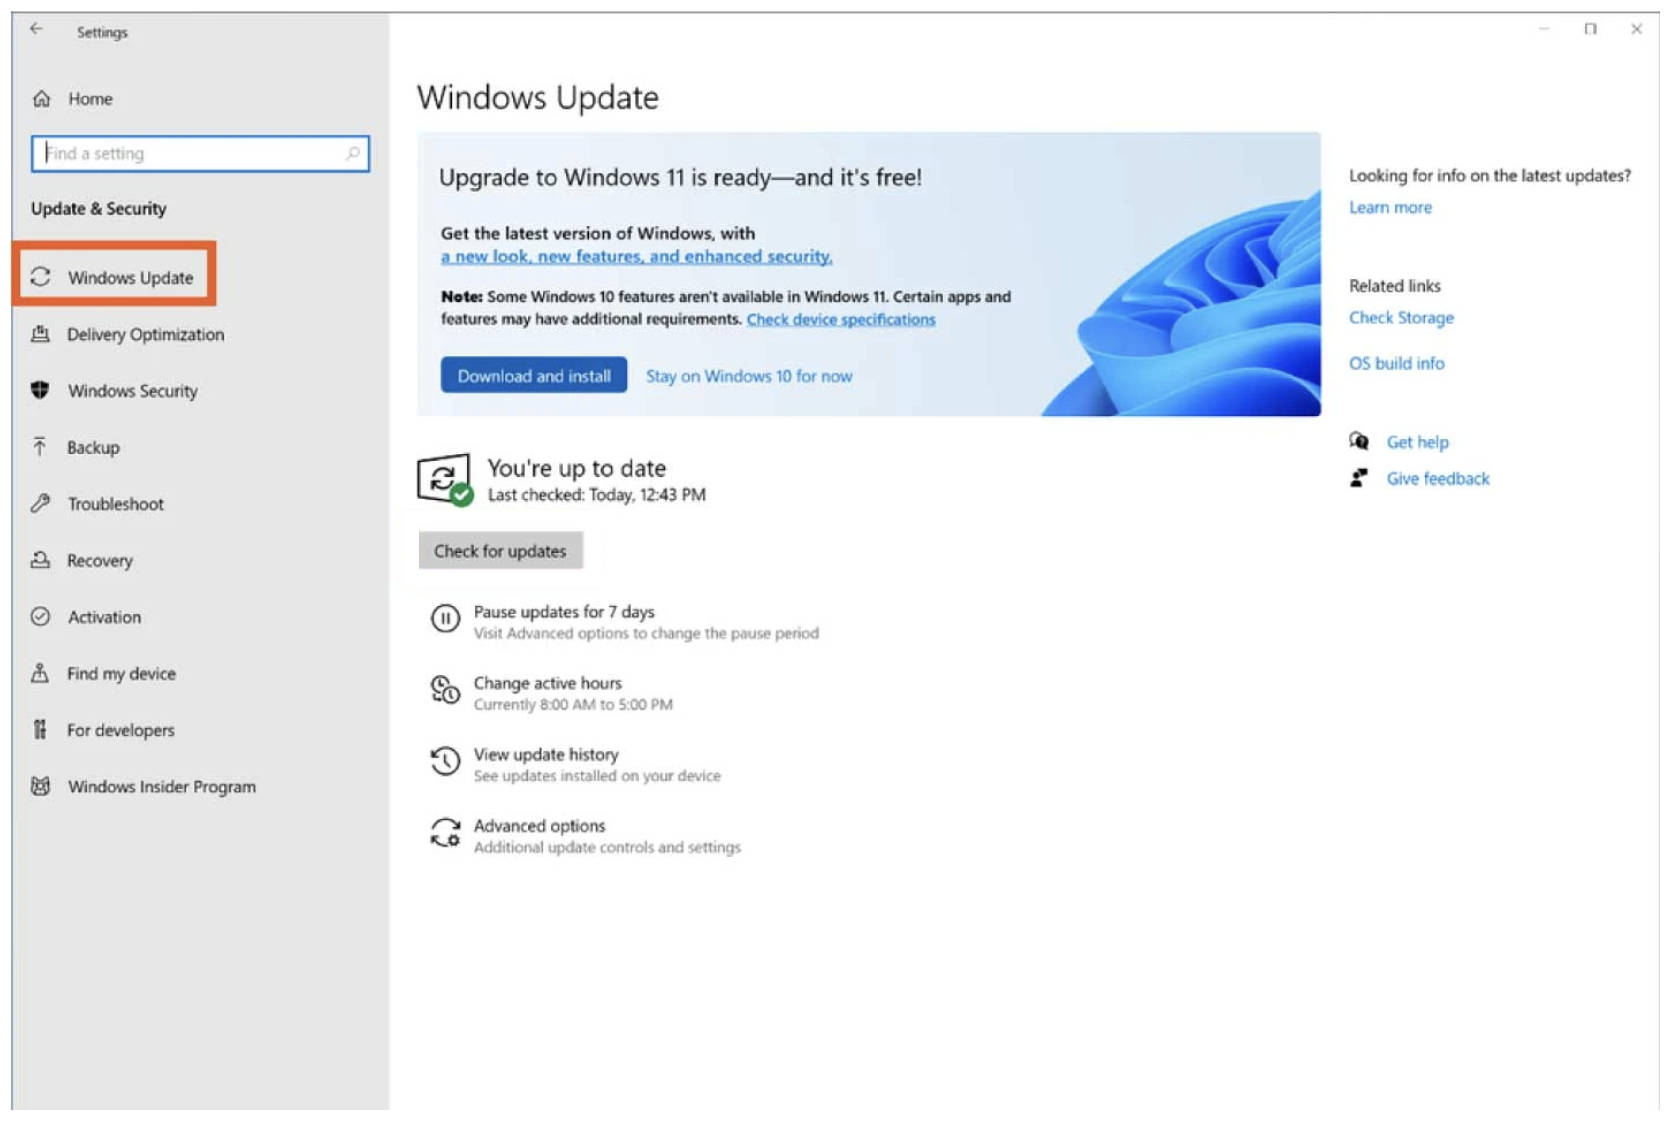
Task: Select the For developers icon
Action: (x=40, y=730)
